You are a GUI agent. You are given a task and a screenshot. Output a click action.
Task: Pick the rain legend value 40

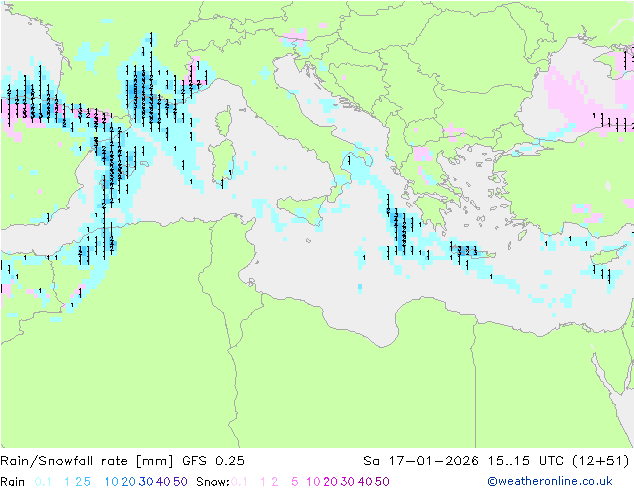tap(163, 482)
